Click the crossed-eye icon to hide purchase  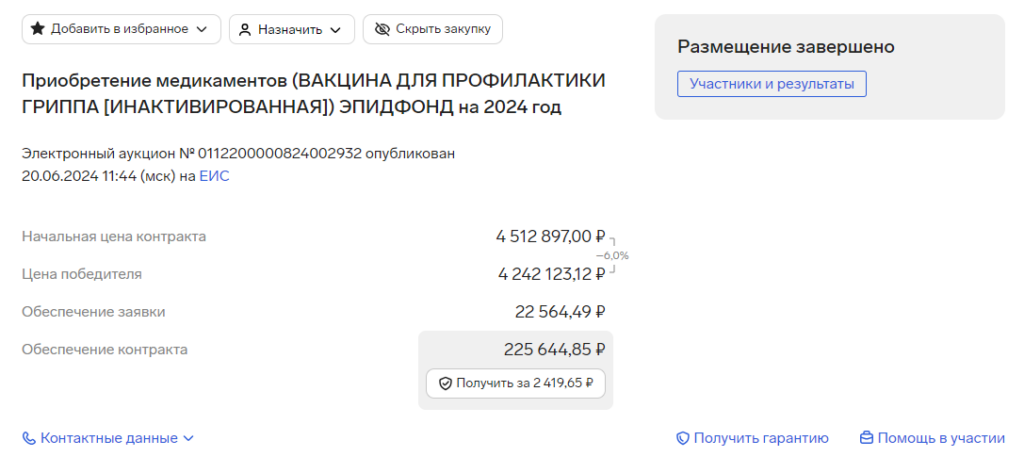coord(381,29)
